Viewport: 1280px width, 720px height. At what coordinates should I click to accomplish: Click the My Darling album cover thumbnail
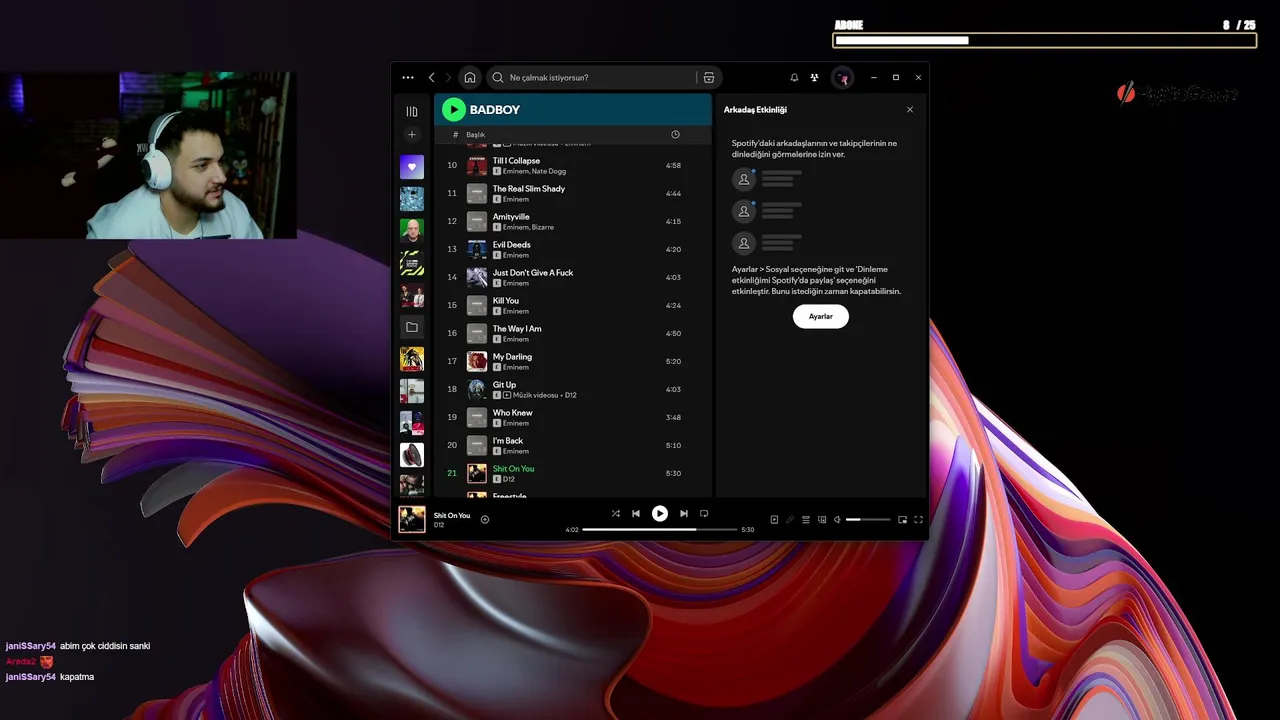point(477,361)
